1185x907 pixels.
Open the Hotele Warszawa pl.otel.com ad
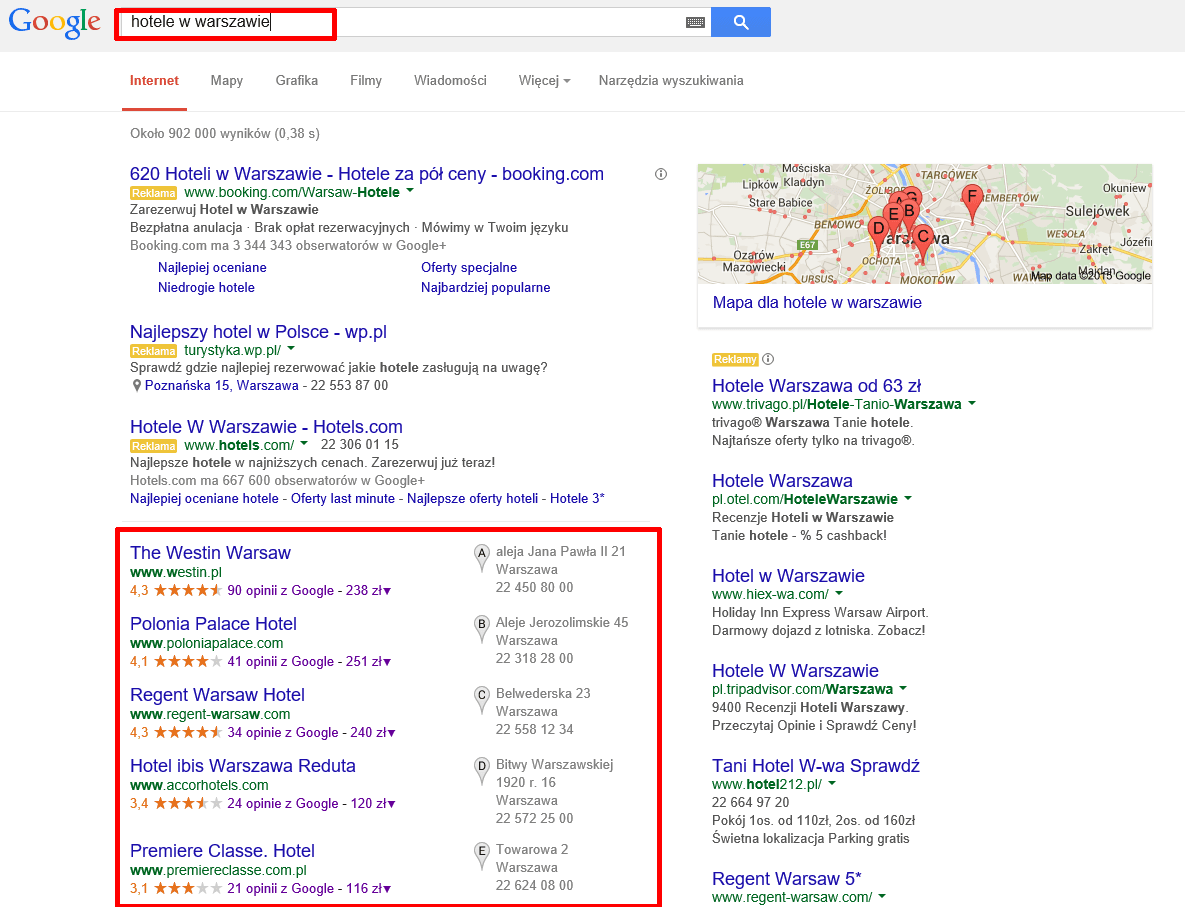pyautogui.click(x=782, y=481)
